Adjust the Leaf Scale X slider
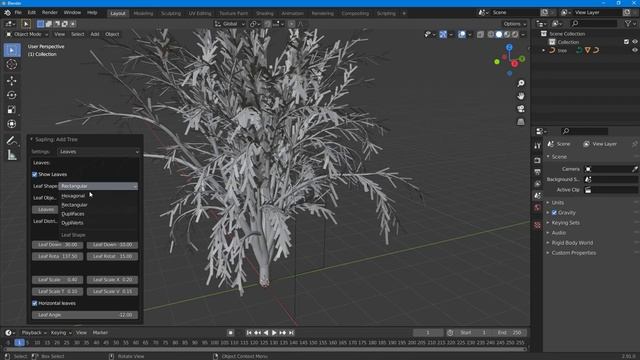Image resolution: width=640 pixels, height=360 pixels. click(112, 280)
